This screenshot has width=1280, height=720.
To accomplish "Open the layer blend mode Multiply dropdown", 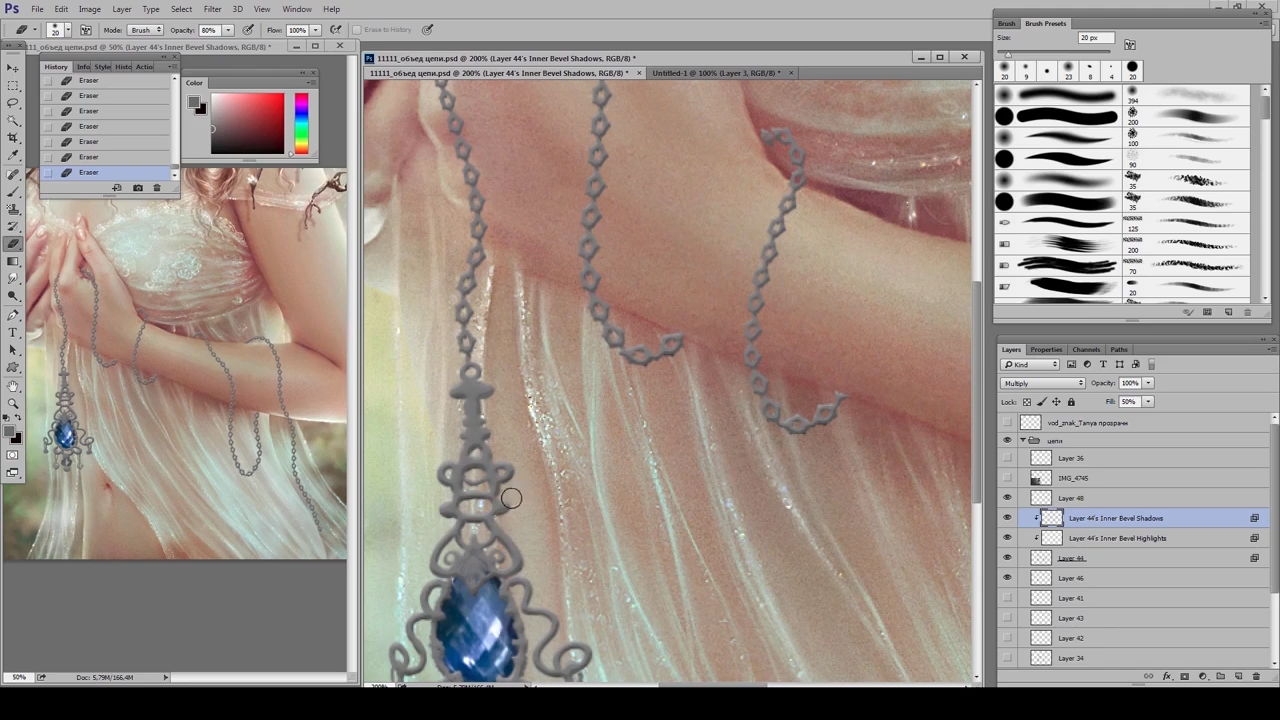I will (x=1043, y=383).
